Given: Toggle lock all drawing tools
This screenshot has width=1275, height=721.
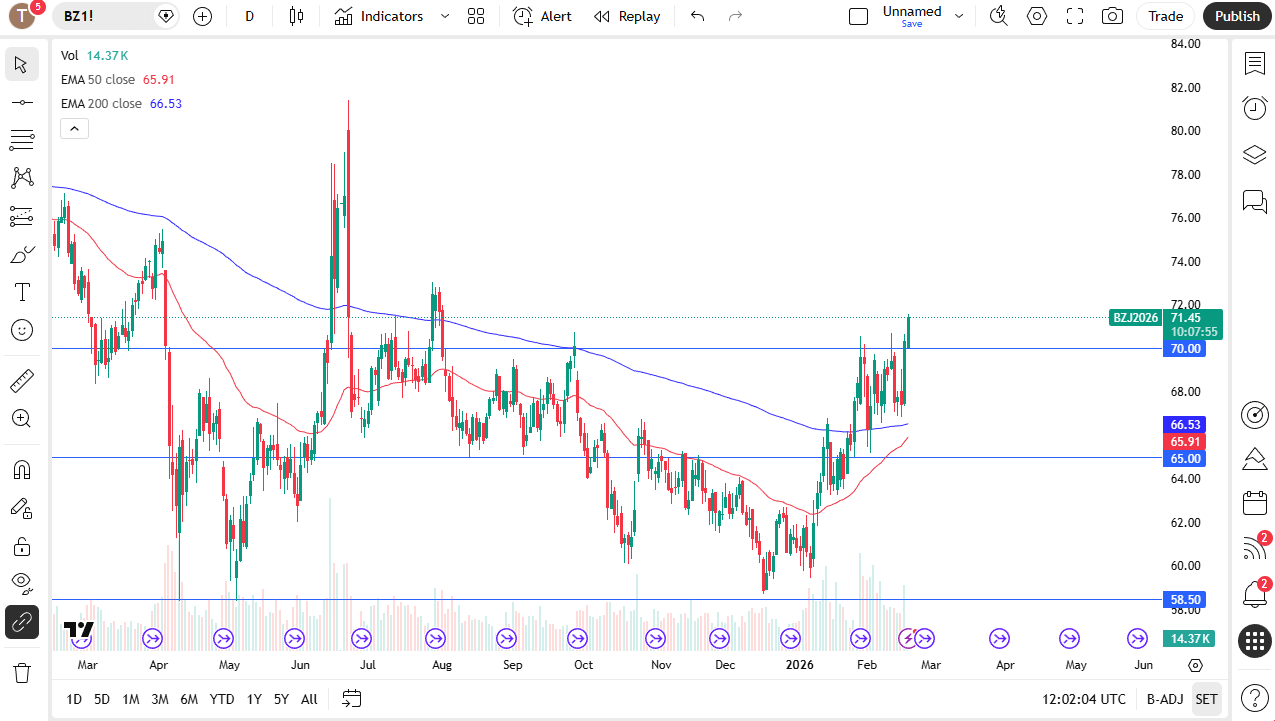Looking at the screenshot, I should pyautogui.click(x=22, y=546).
